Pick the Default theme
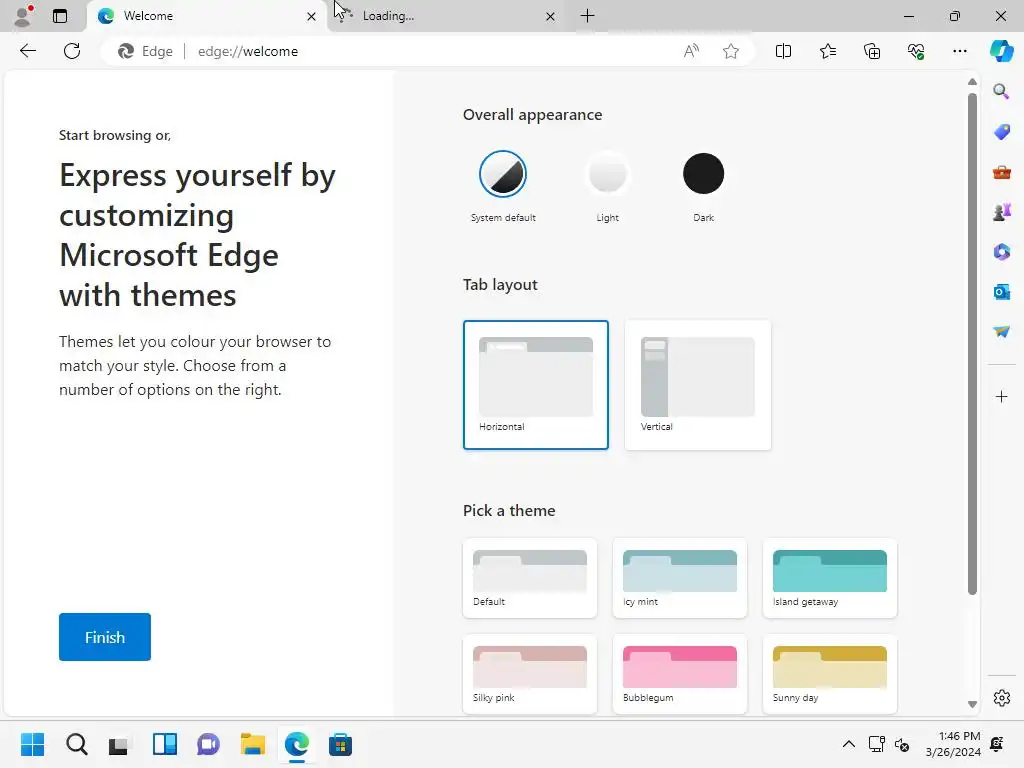The height and width of the screenshot is (768, 1024). pos(530,578)
